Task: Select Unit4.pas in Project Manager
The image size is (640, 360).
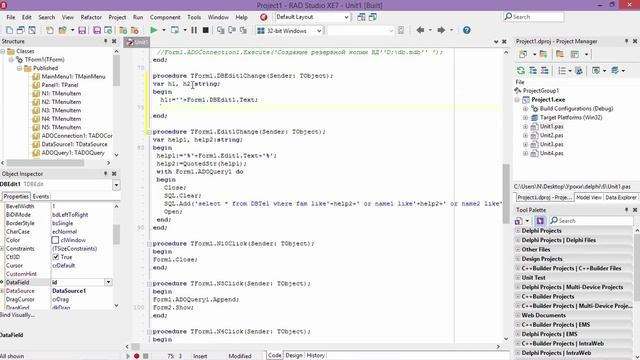Action: (x=551, y=153)
